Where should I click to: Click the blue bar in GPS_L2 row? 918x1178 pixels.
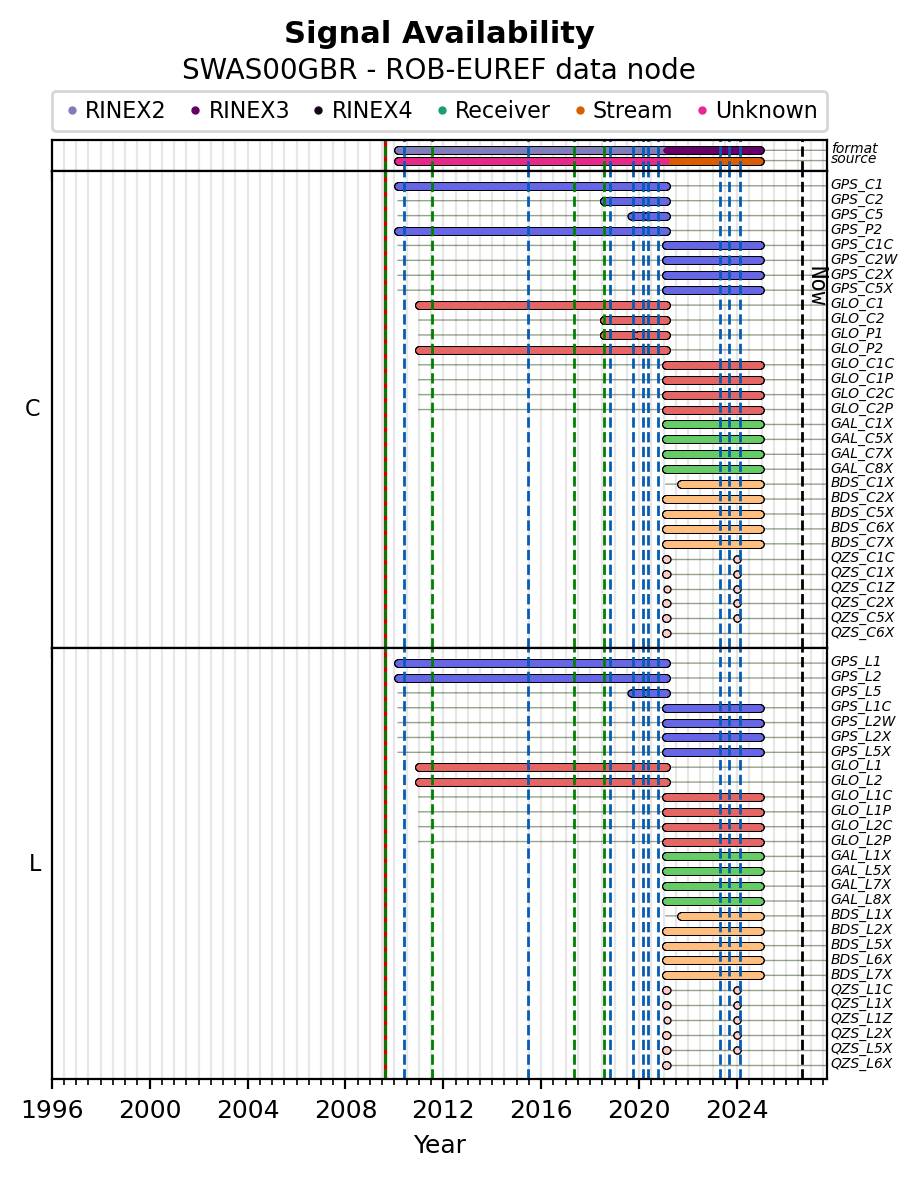coord(532,678)
